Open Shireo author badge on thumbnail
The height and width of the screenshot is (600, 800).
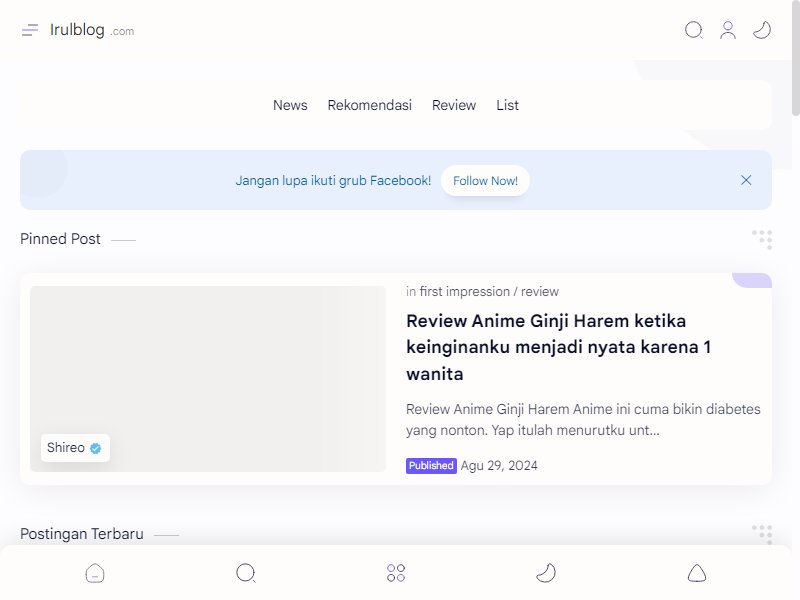pyautogui.click(x=75, y=448)
